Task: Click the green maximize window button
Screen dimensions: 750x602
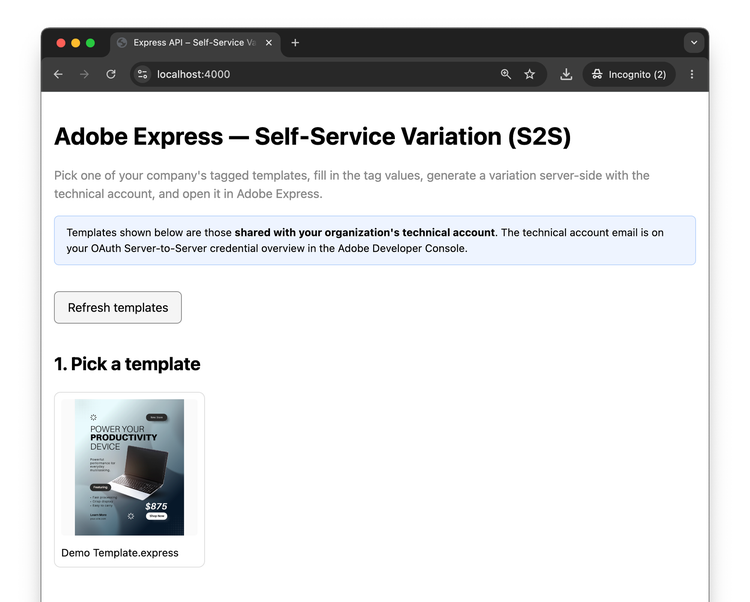Action: (x=90, y=43)
